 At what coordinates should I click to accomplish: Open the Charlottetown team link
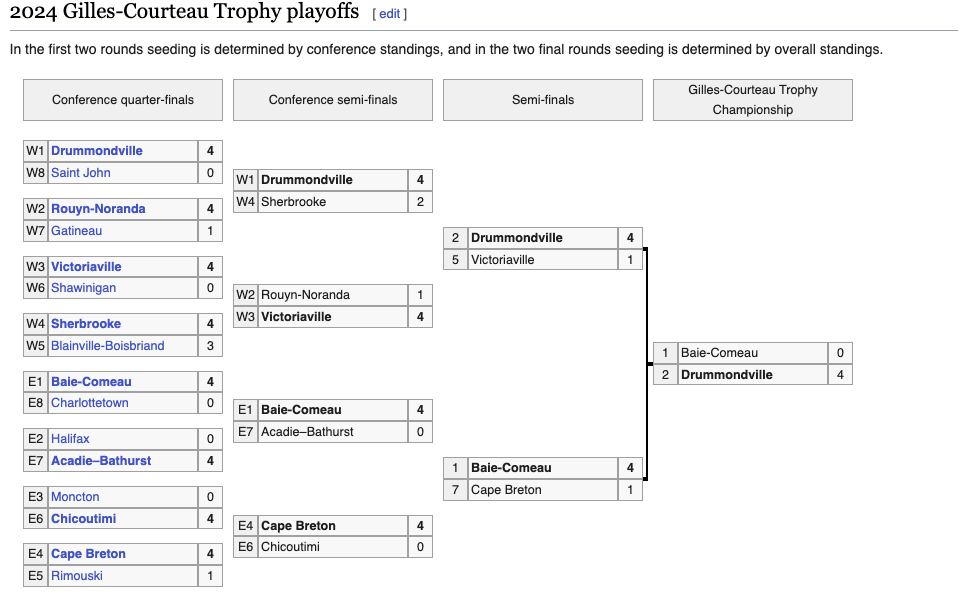coord(90,403)
